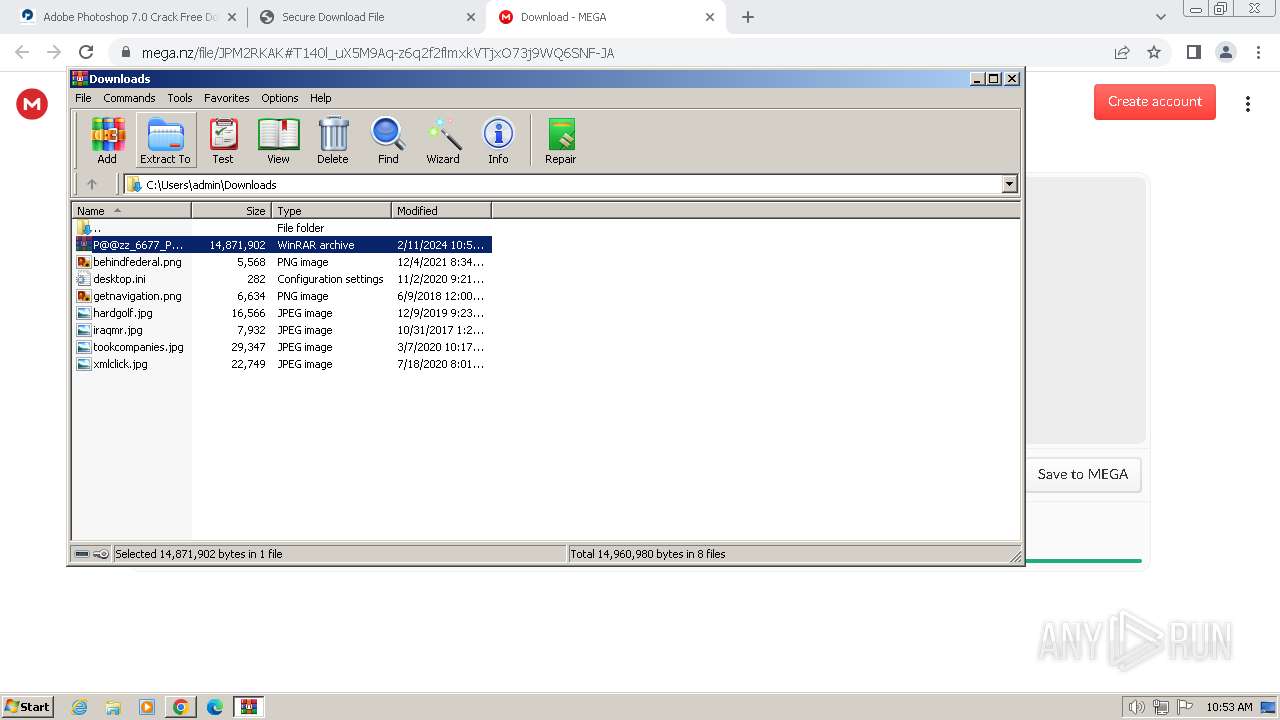Select tookcompanies.jpg file
This screenshot has width=1280, height=720.
282,347
